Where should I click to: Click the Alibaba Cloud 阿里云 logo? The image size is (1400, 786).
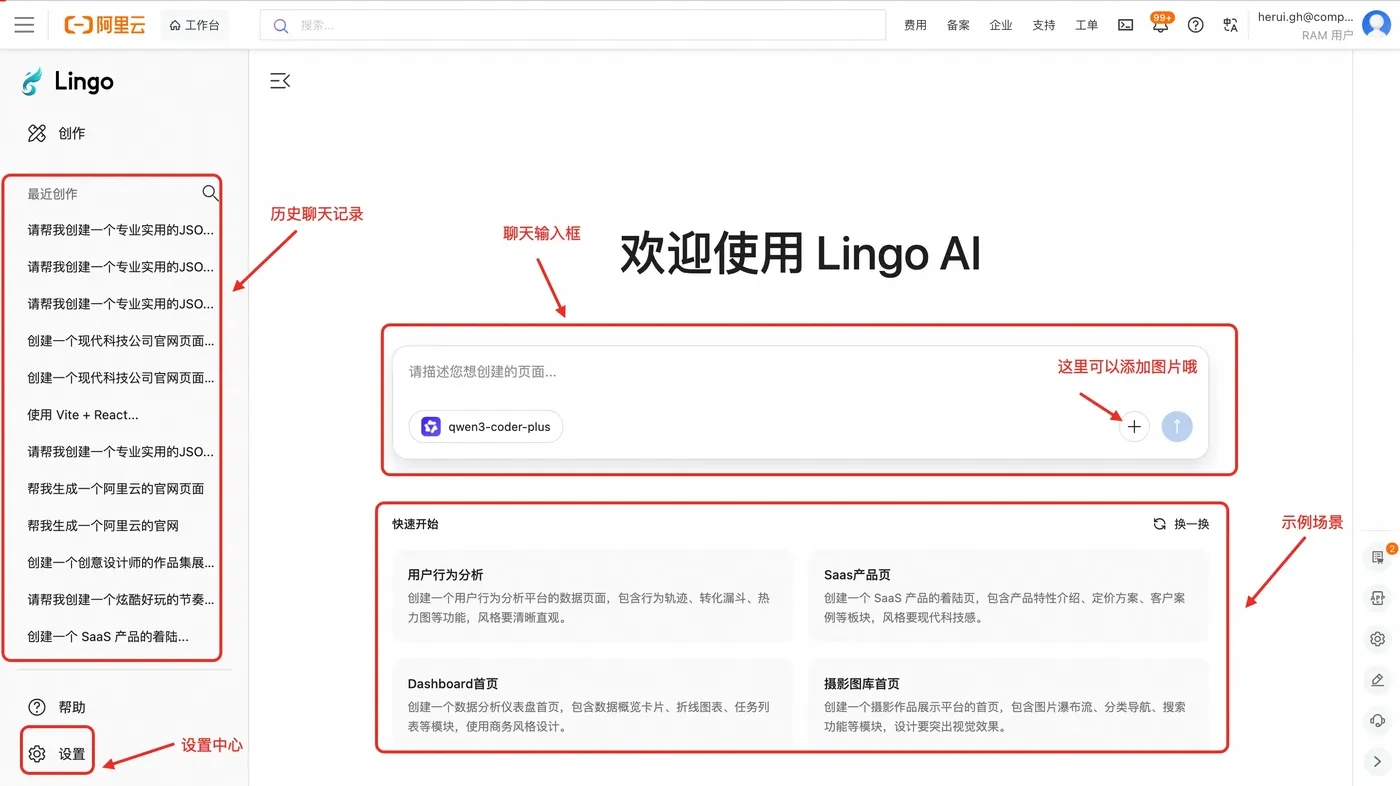point(105,25)
